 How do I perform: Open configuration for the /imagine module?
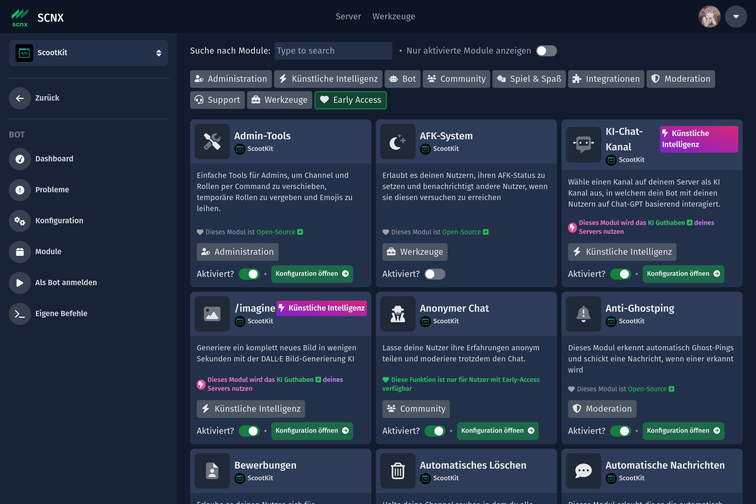coord(312,431)
